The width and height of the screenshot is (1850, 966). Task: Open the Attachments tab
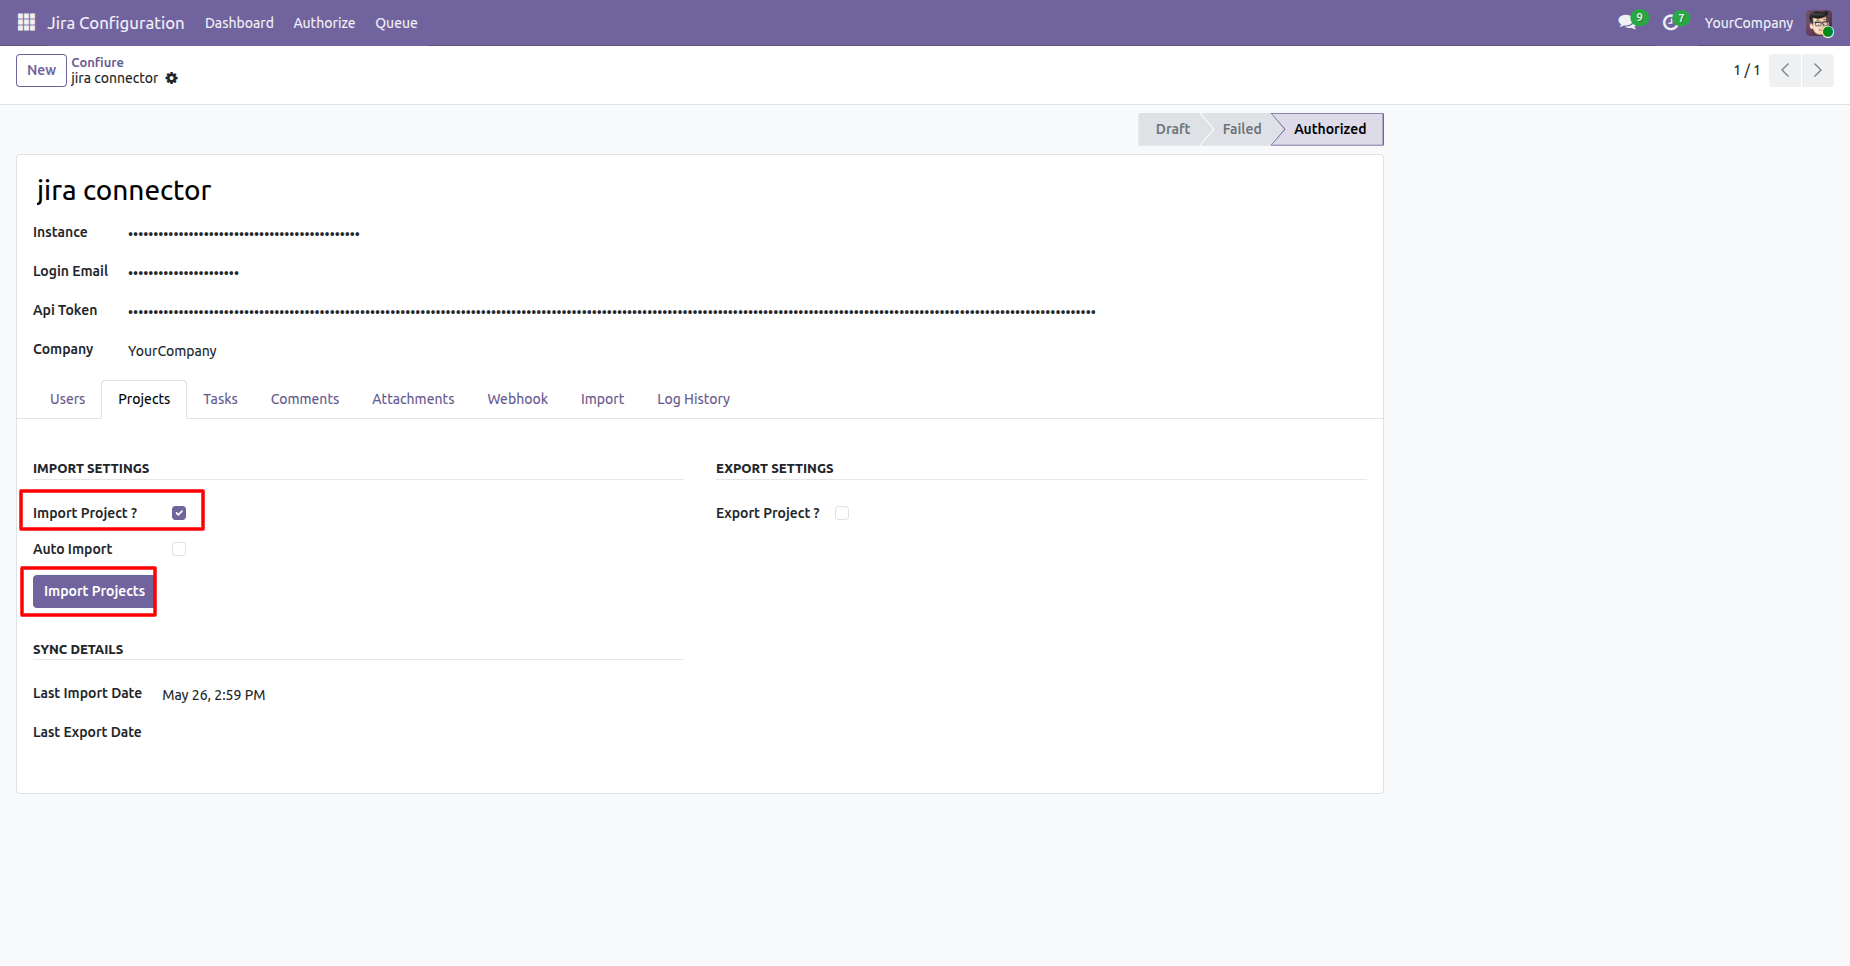click(x=413, y=399)
